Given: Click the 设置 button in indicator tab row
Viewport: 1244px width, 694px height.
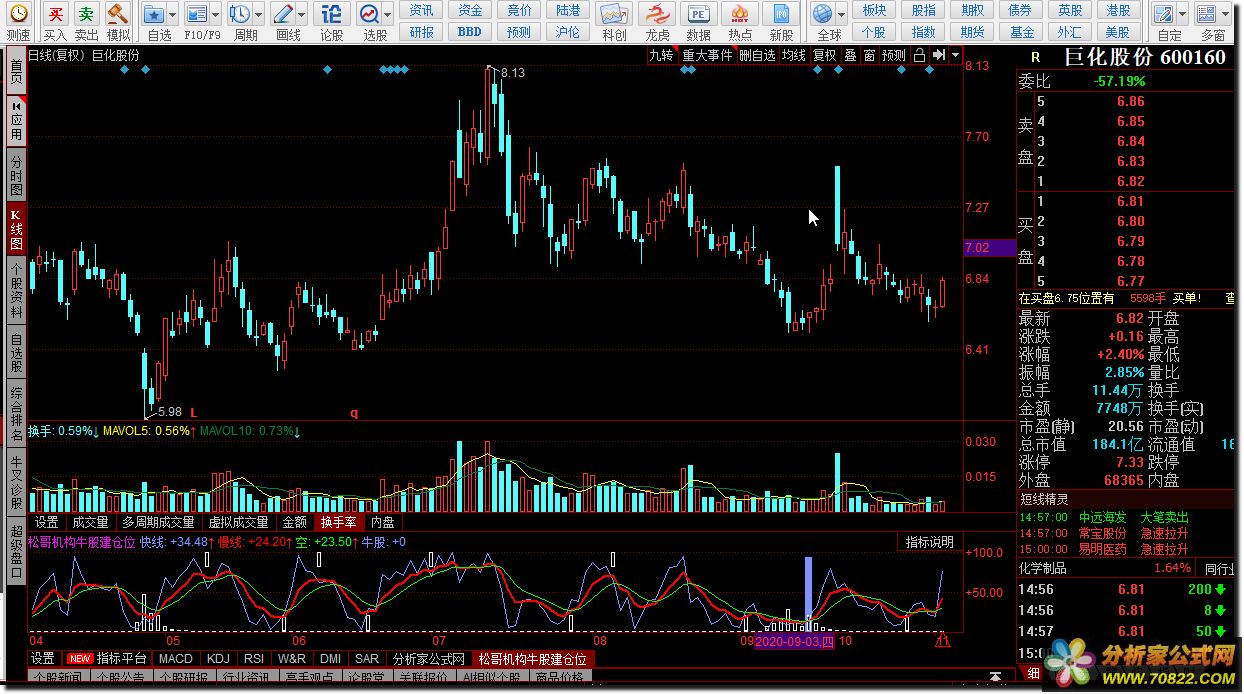Looking at the screenshot, I should point(43,659).
